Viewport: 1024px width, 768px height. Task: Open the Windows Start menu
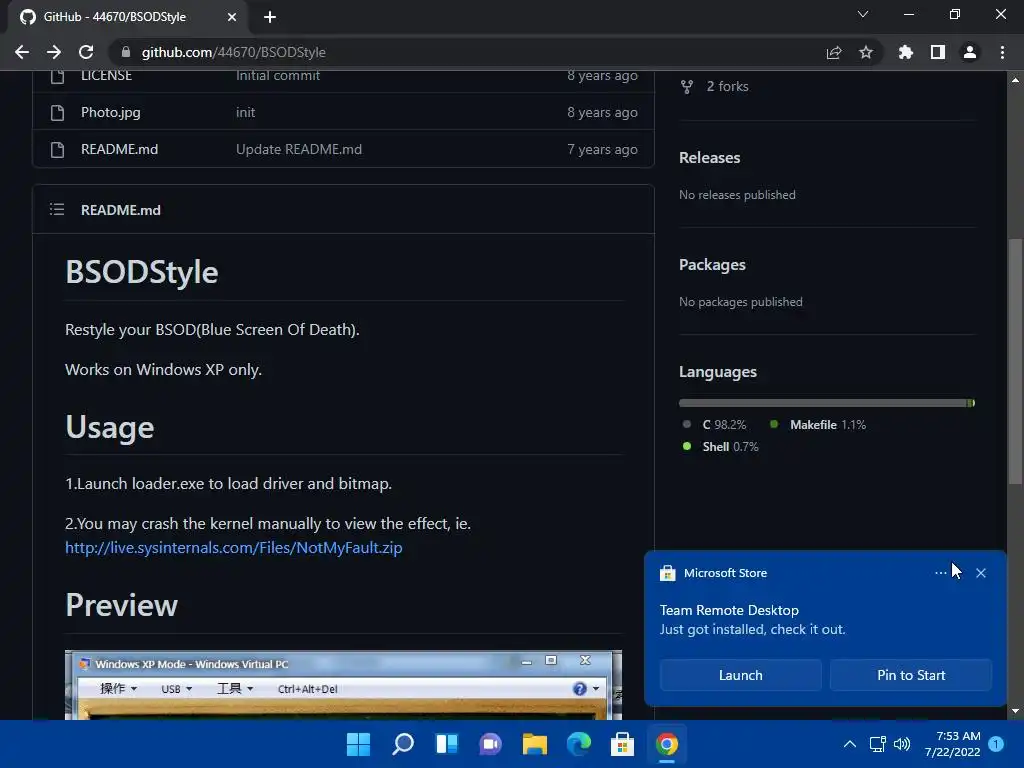[x=359, y=744]
